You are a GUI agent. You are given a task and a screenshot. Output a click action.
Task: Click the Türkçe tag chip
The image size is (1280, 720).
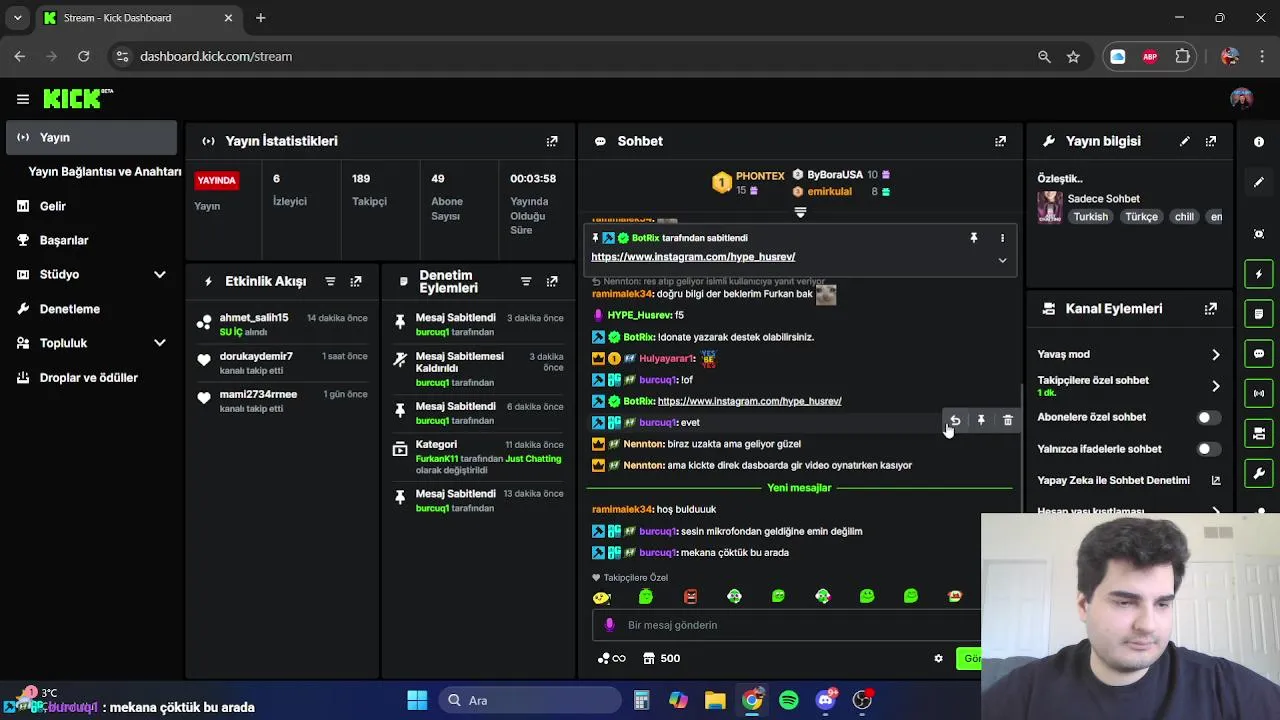point(1141,217)
